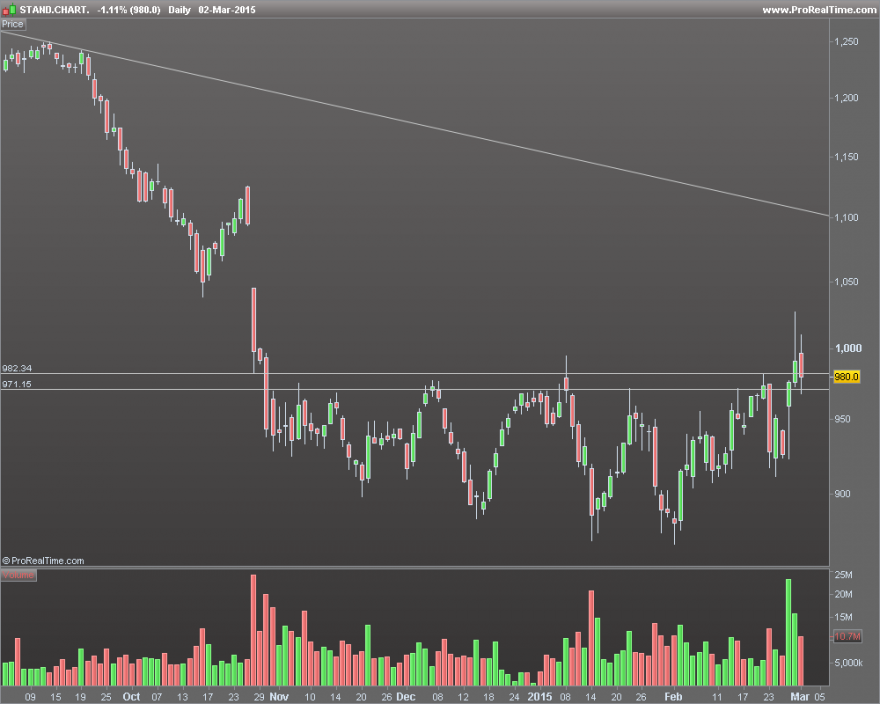
Task: Click the -1.11% (980.0) change value
Action: pos(129,10)
